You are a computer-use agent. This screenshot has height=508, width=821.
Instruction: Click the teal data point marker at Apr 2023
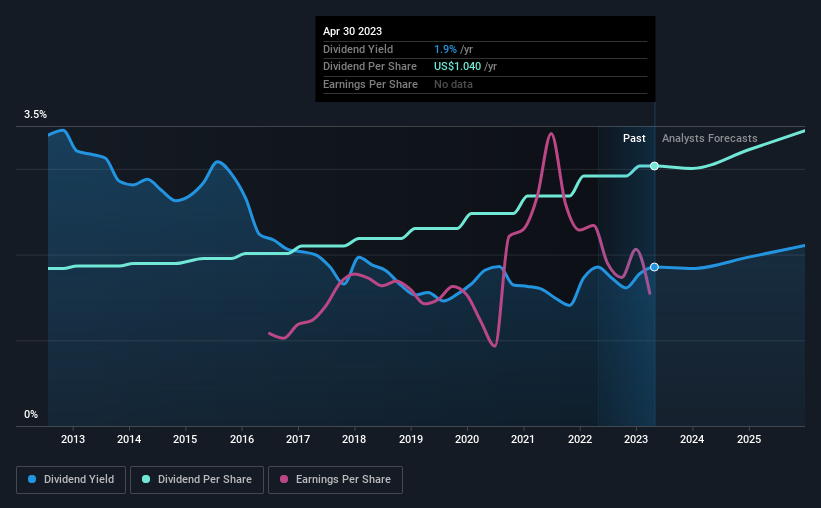coord(654,166)
